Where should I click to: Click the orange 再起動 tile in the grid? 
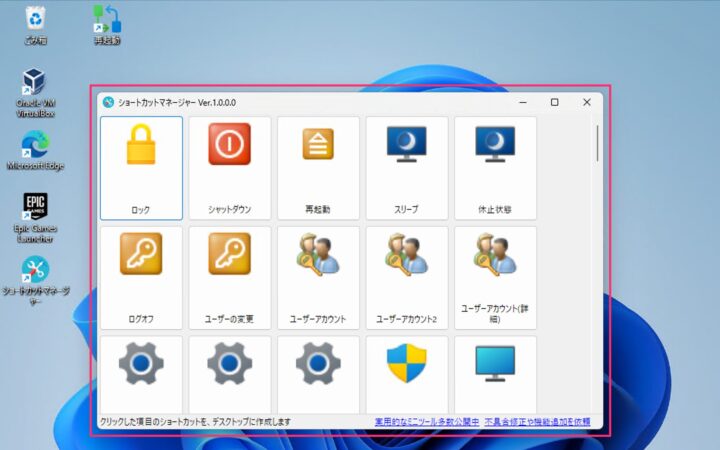point(317,146)
